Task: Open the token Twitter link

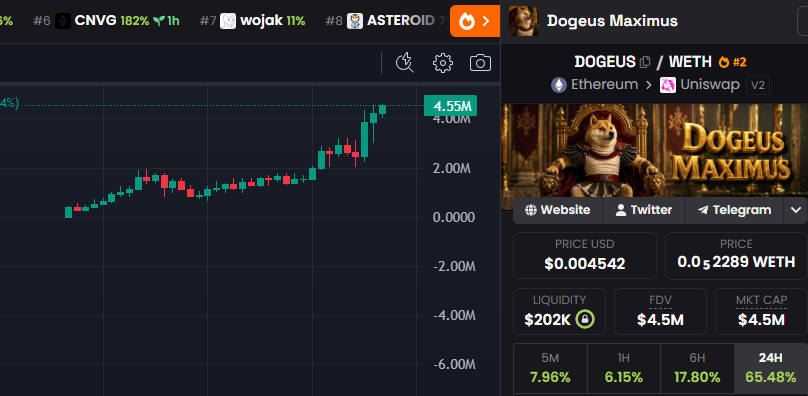Action: (644, 210)
